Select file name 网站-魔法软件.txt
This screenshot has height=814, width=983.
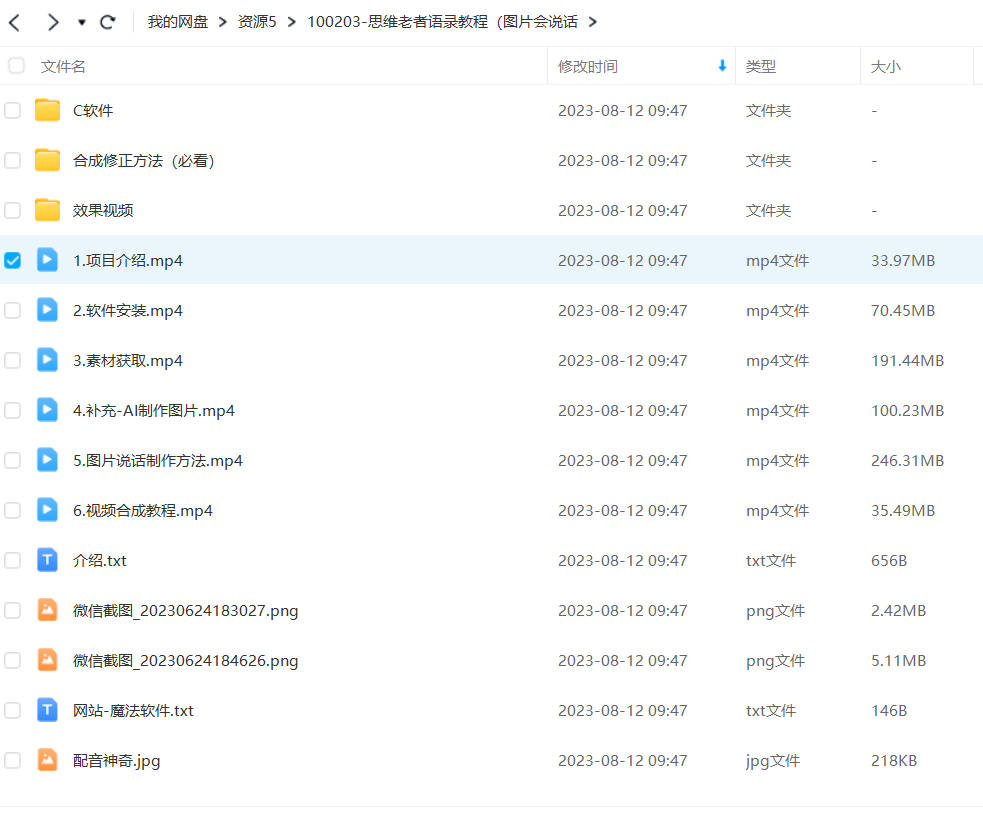133,711
